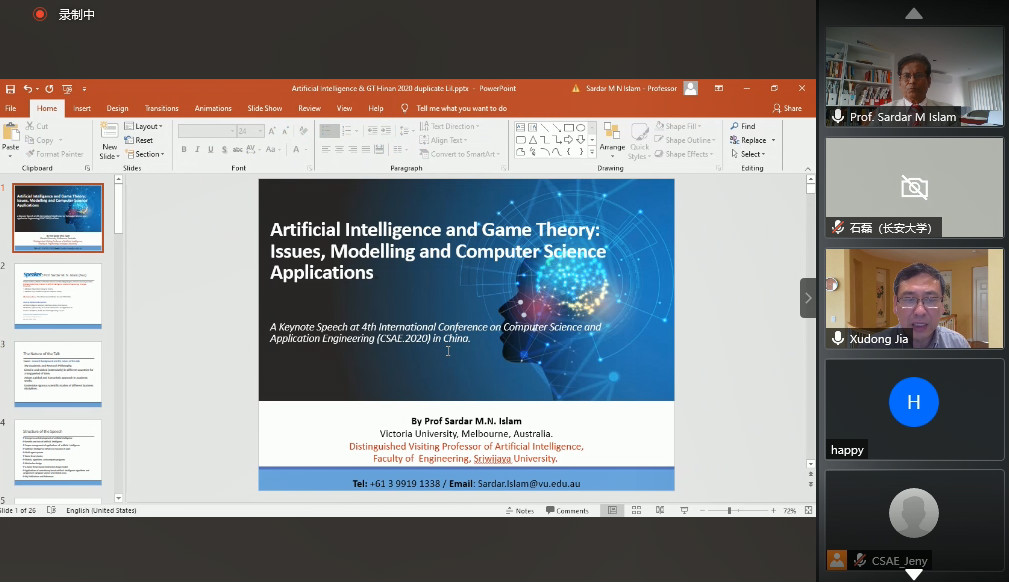Viewport: 1009px width, 582px height.
Task: Toggle Normal view button in status bar
Action: [x=612, y=510]
